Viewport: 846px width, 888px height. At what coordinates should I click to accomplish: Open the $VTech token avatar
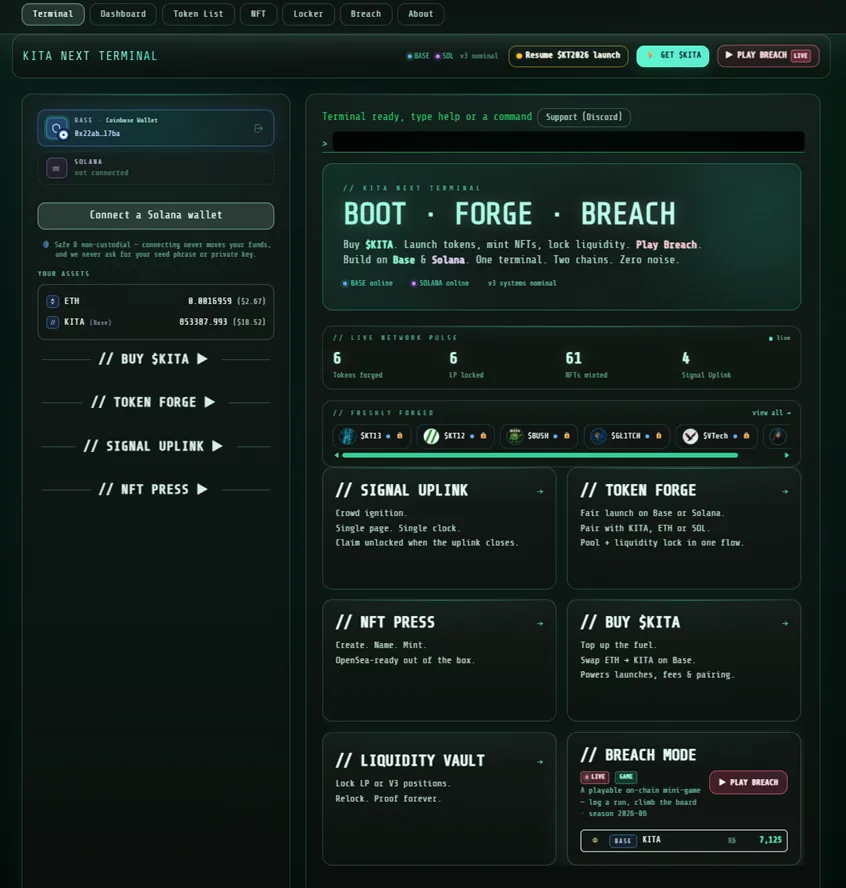point(690,436)
